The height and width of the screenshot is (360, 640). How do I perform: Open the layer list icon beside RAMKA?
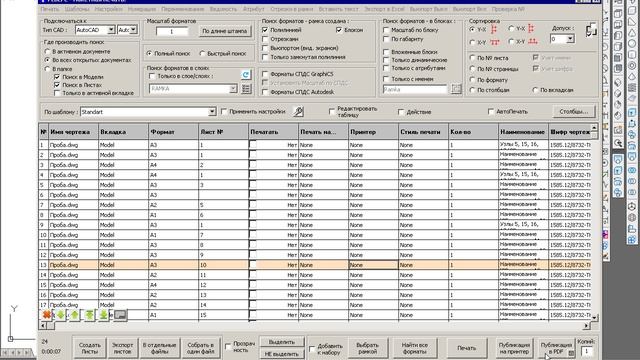246,89
